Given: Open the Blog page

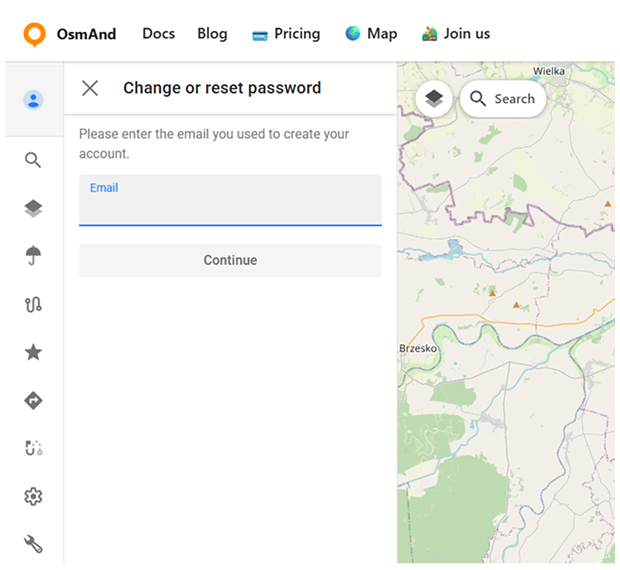Looking at the screenshot, I should tap(212, 34).
